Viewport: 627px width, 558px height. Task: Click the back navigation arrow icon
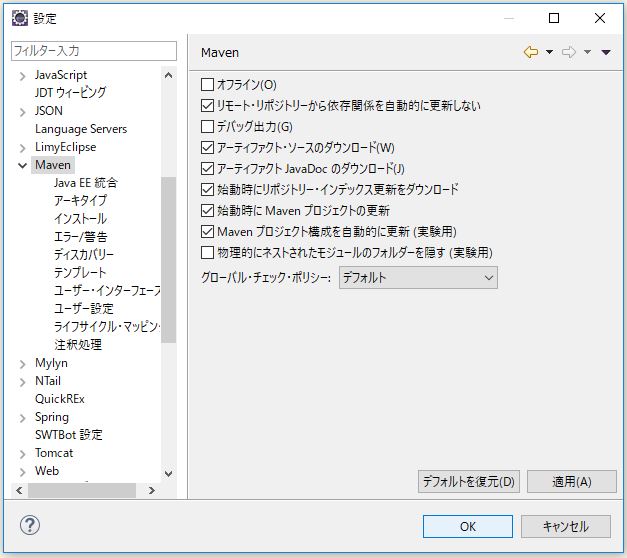coord(531,52)
